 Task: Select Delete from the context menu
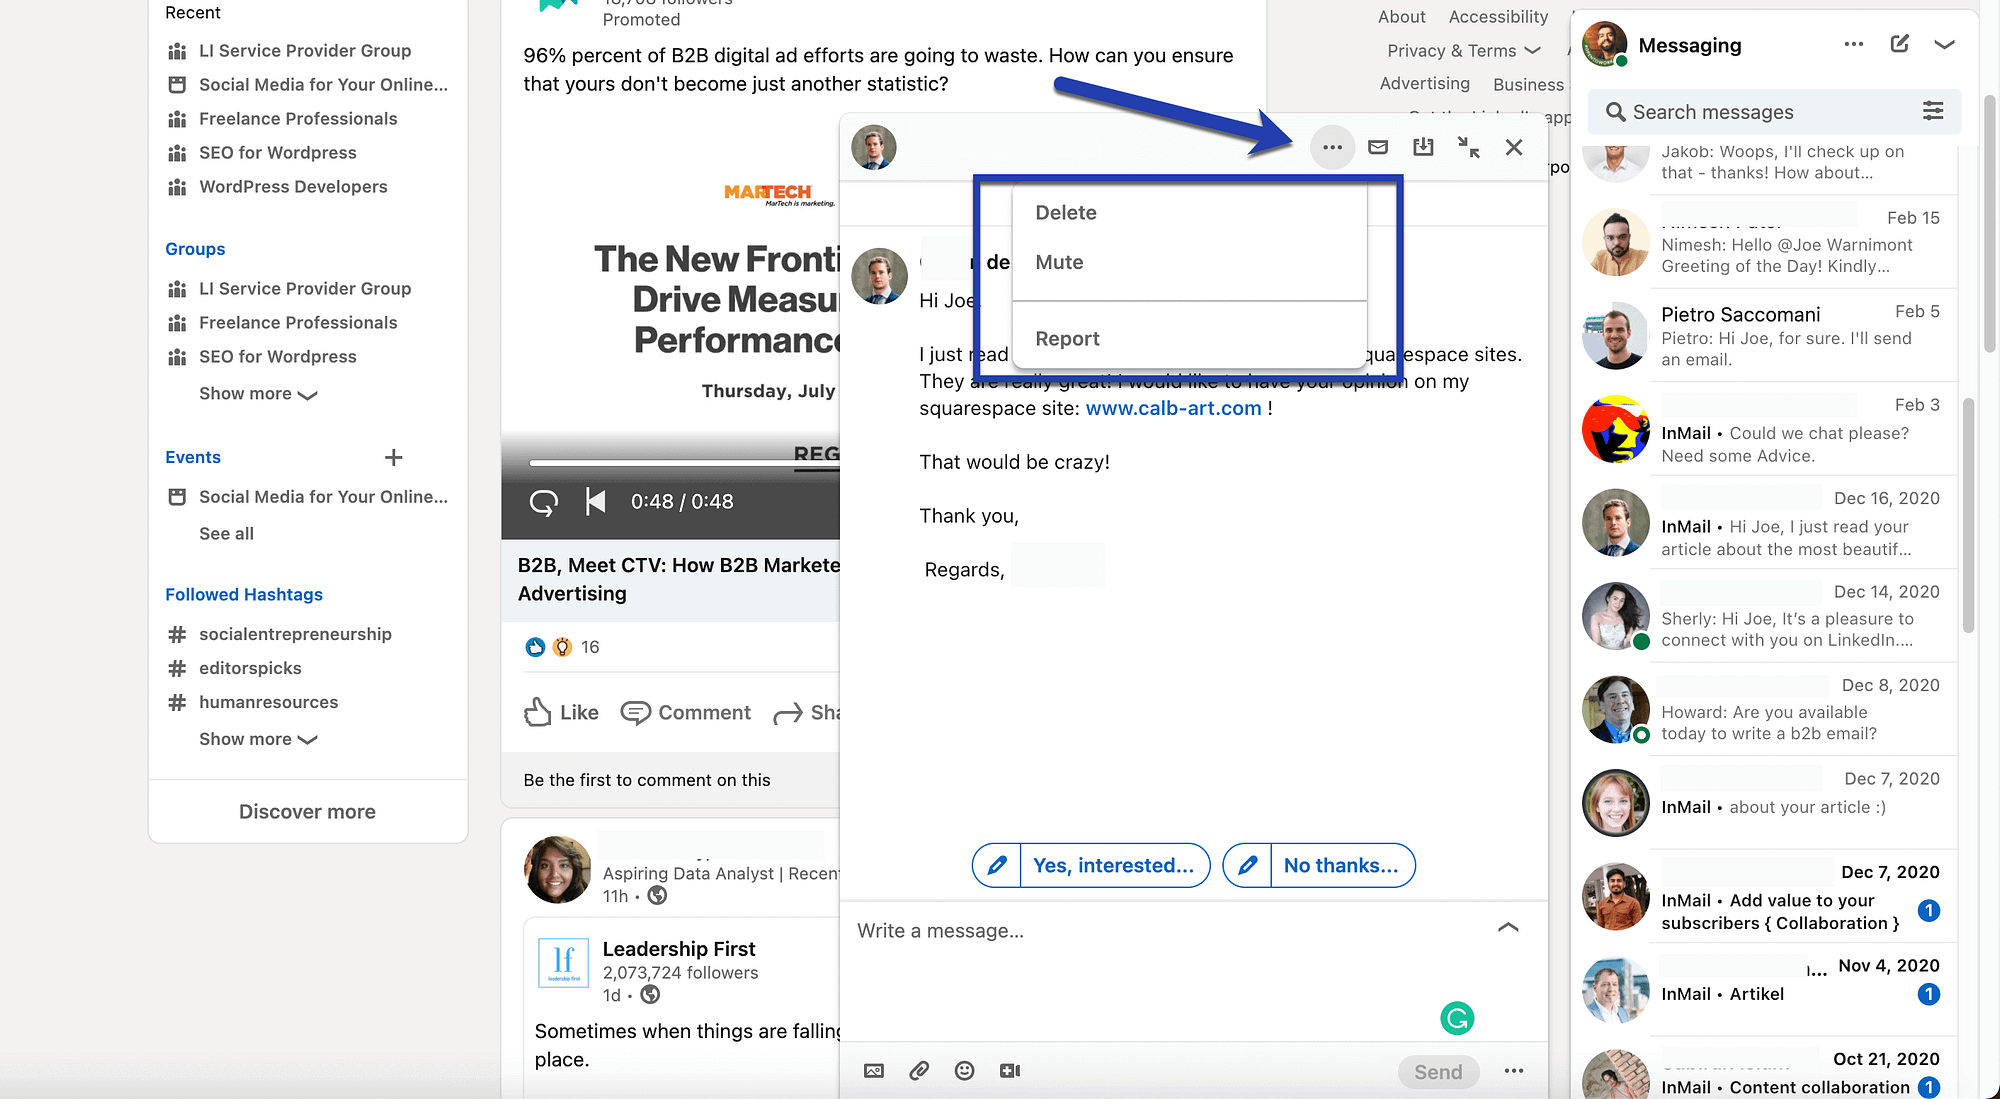coord(1065,211)
